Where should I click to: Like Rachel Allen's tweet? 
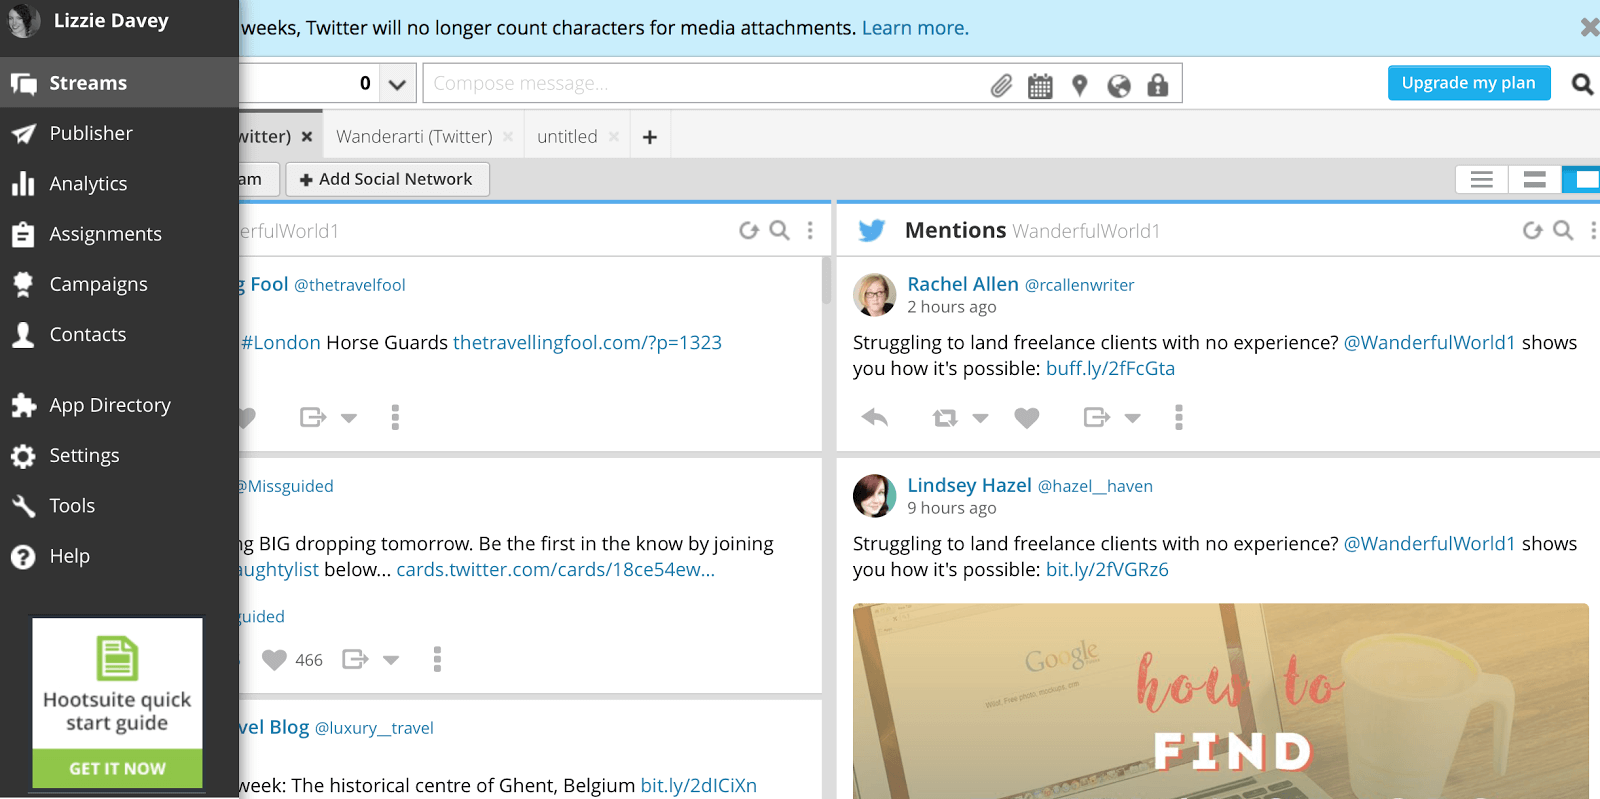[x=1027, y=418]
